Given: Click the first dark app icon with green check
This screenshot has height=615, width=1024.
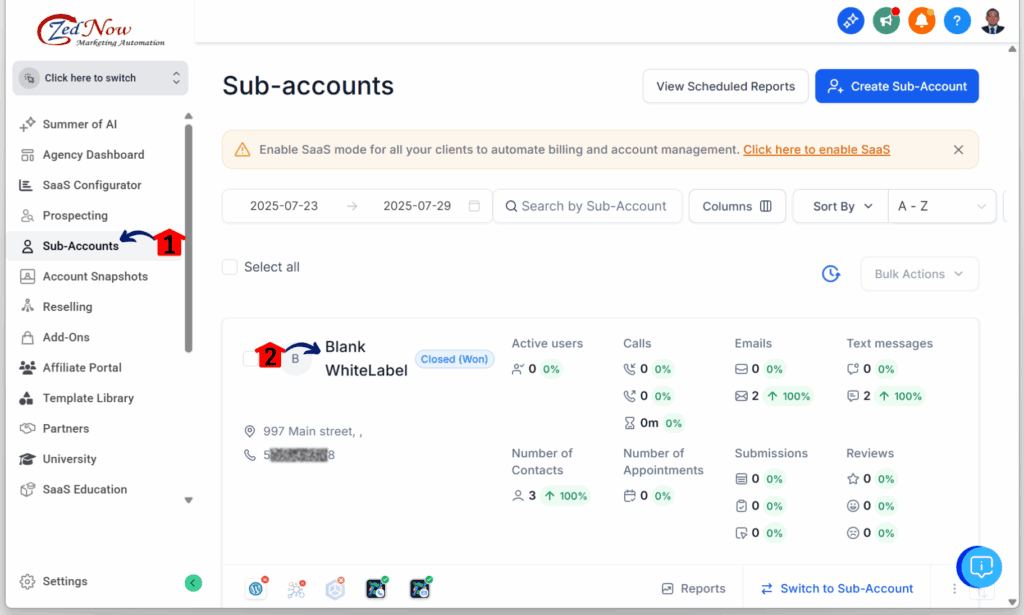Looking at the screenshot, I should tap(376, 588).
